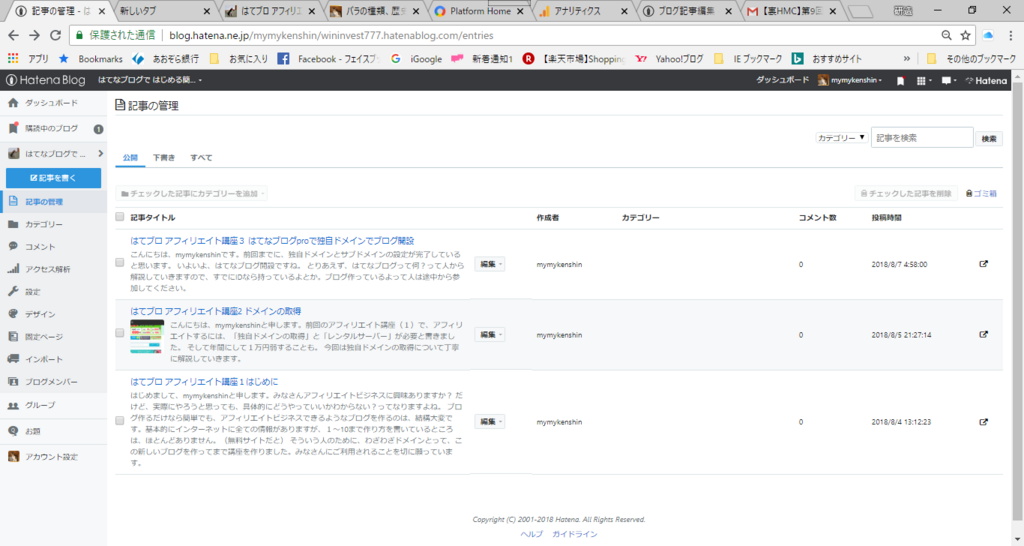Go back with browser back arrow
Image resolution: width=1024 pixels, height=546 pixels.
pos(14,35)
